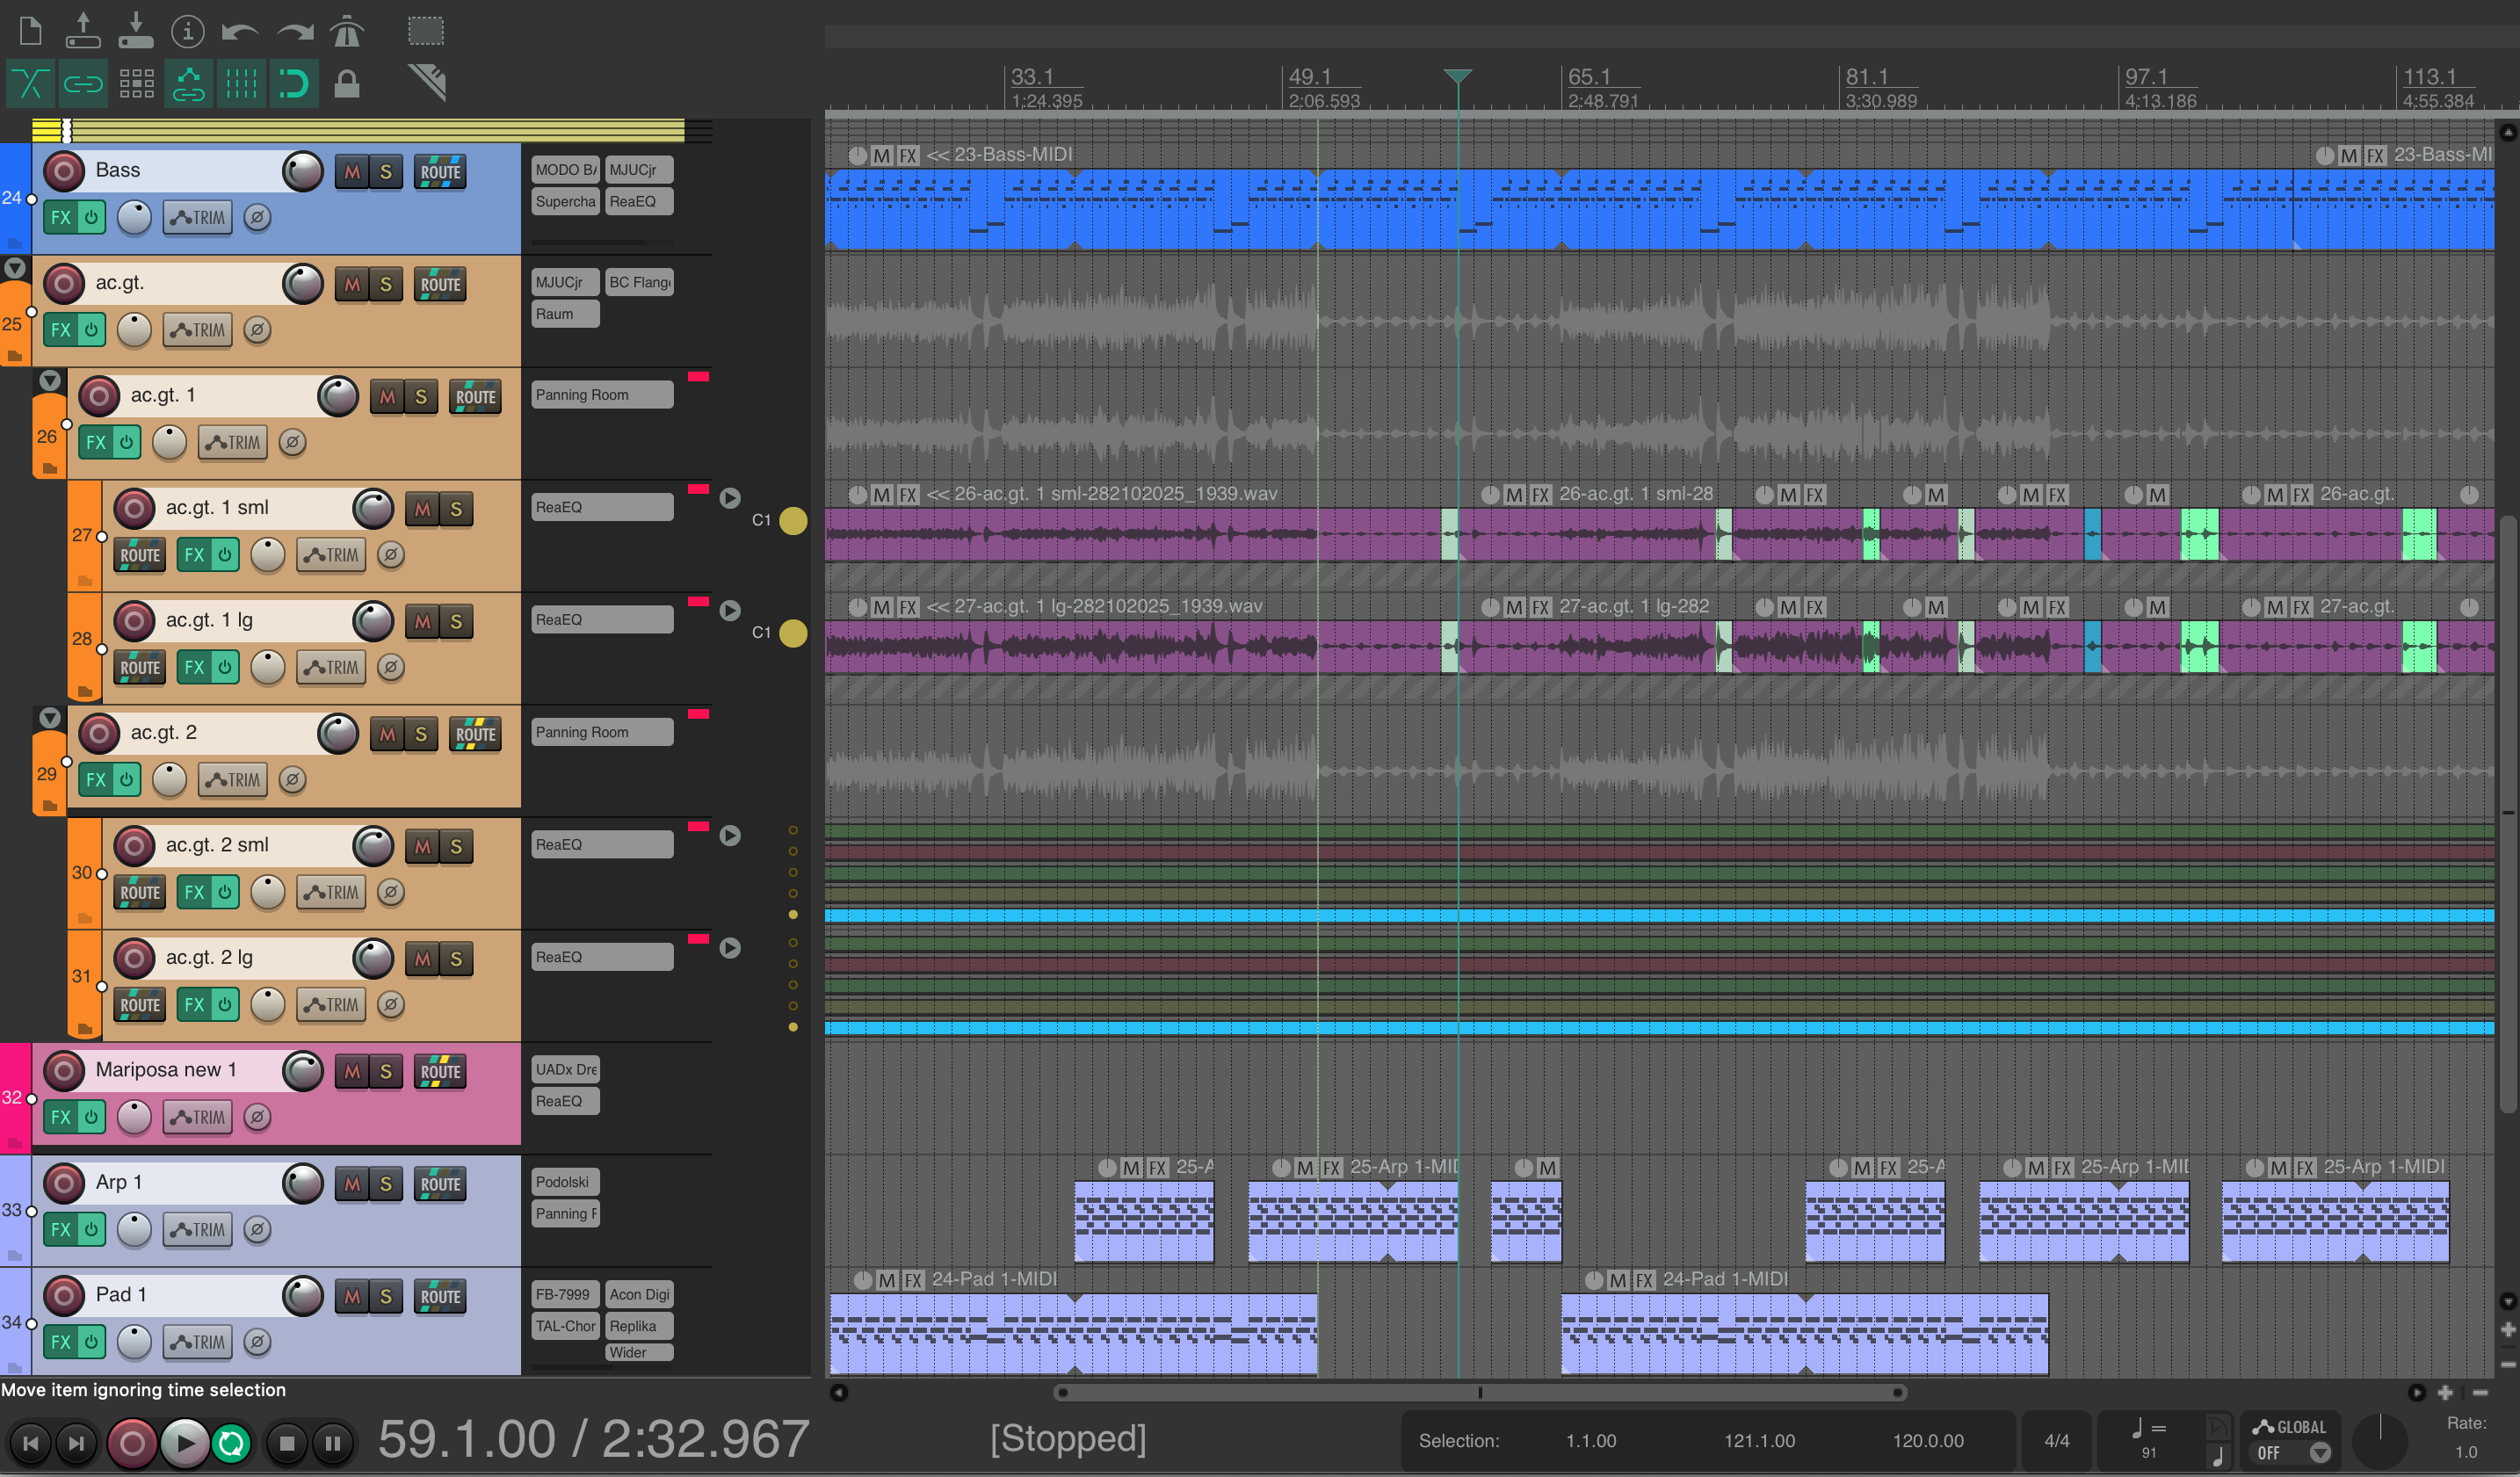The image size is (2520, 1477).
Task: Click the project info icon
Action: point(187,32)
